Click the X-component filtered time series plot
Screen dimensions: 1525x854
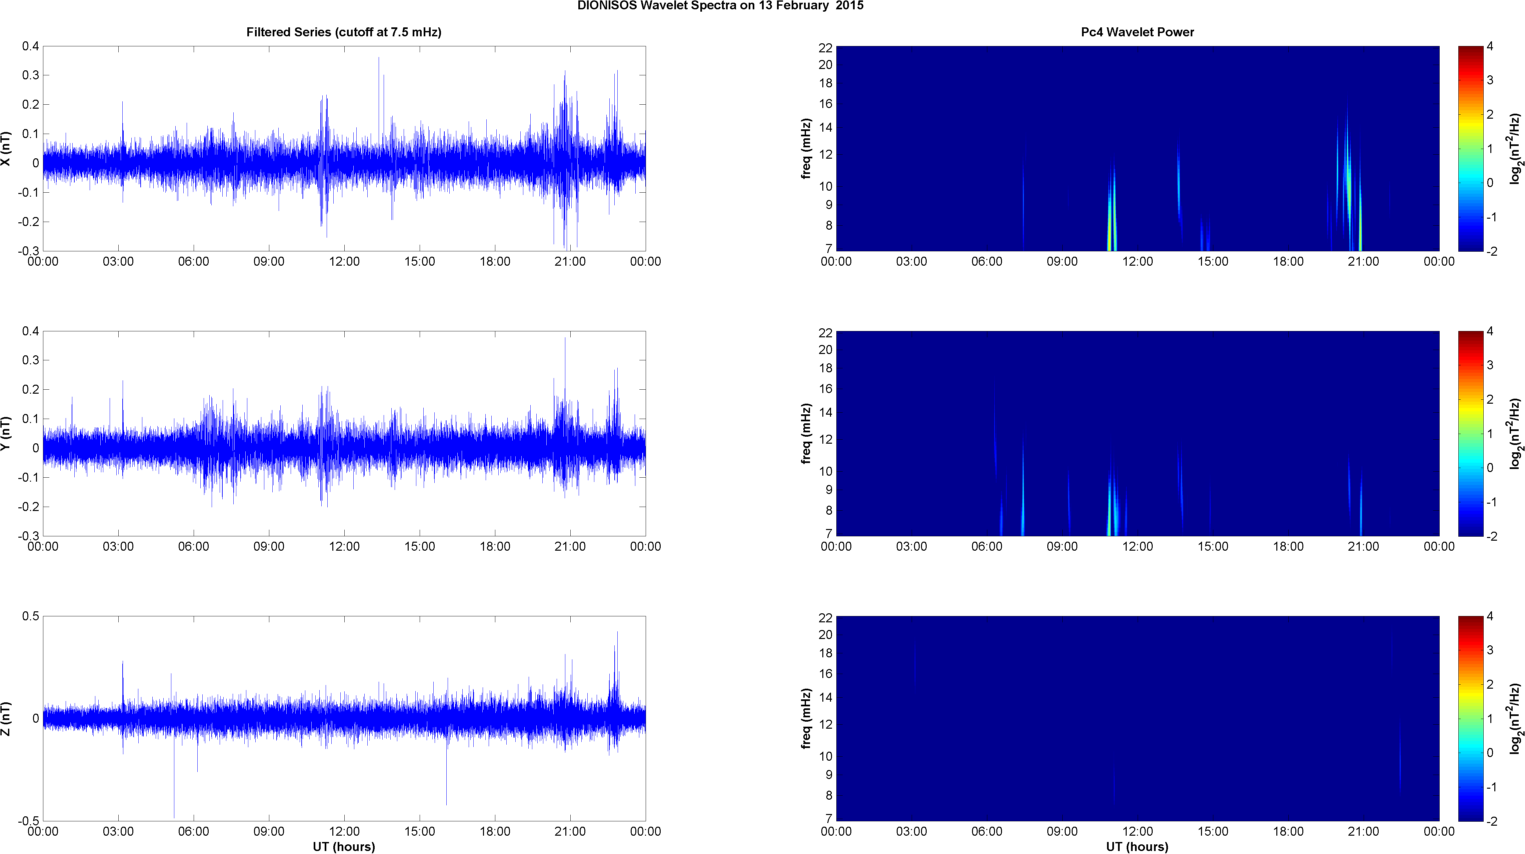[344, 148]
